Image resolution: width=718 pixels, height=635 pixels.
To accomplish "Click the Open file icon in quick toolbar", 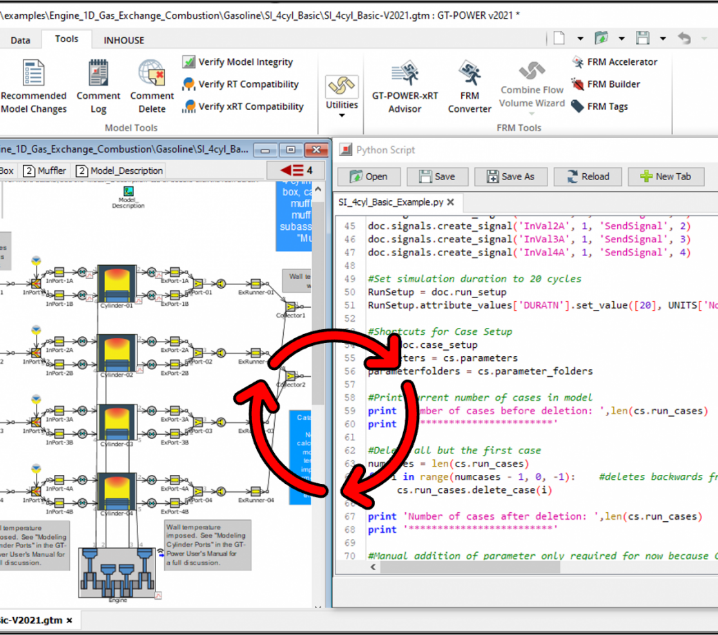I will click(x=601, y=38).
